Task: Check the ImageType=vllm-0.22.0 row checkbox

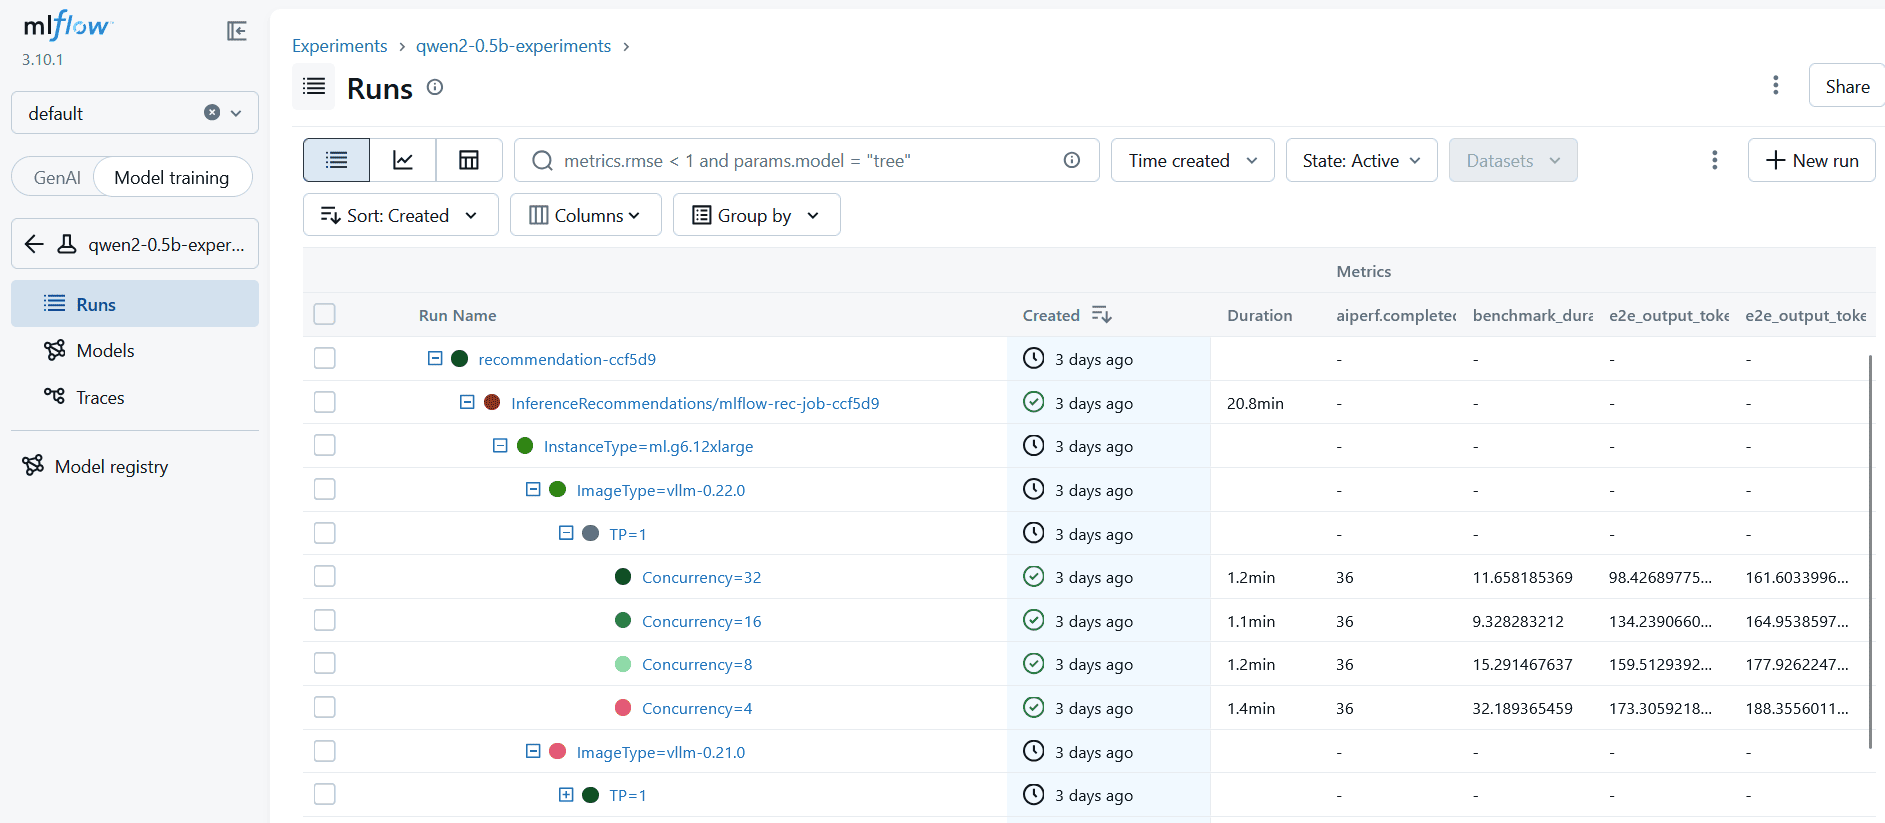Action: [x=324, y=489]
